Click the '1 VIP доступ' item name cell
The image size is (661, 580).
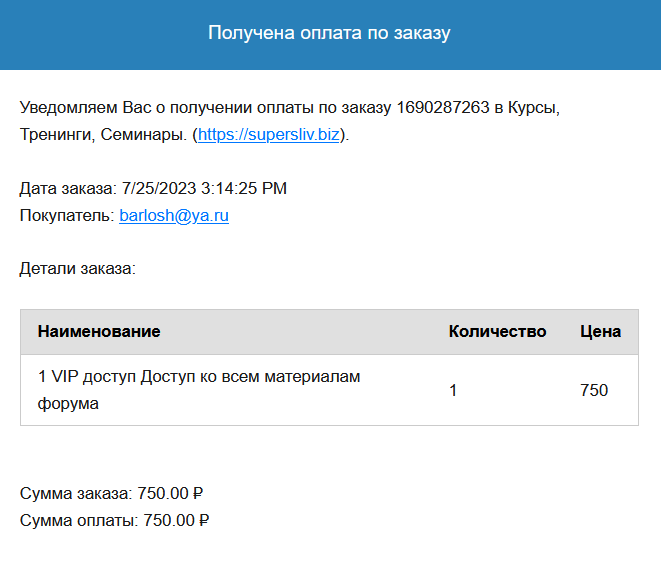pos(199,390)
